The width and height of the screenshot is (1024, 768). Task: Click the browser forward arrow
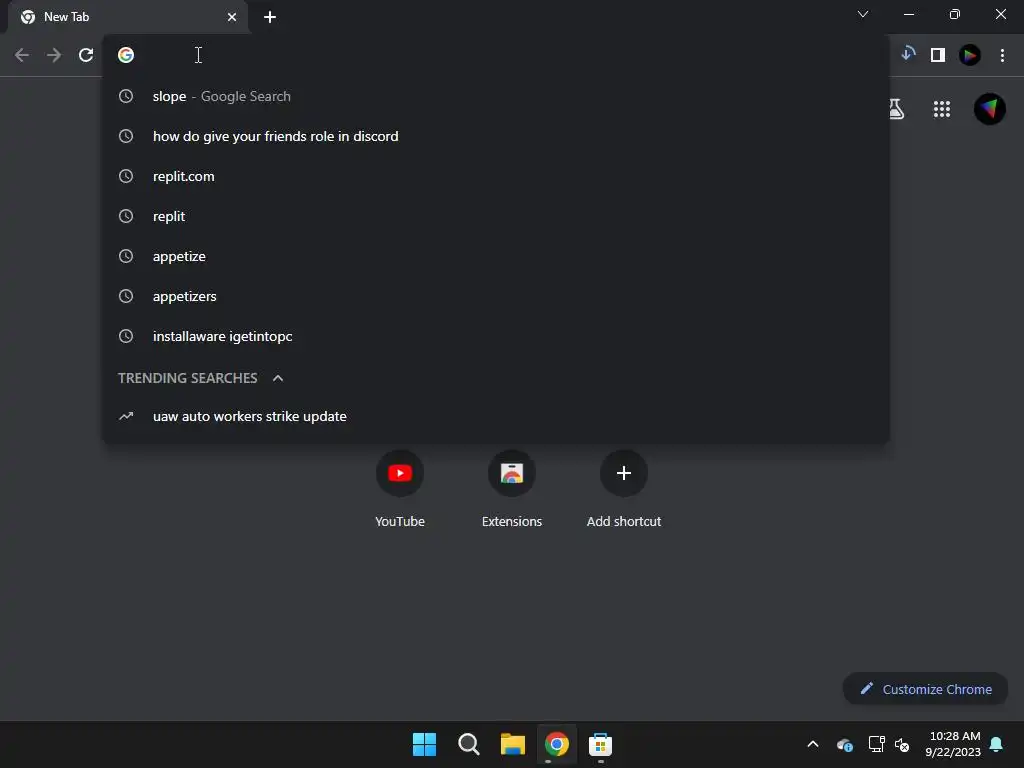pyautogui.click(x=54, y=56)
